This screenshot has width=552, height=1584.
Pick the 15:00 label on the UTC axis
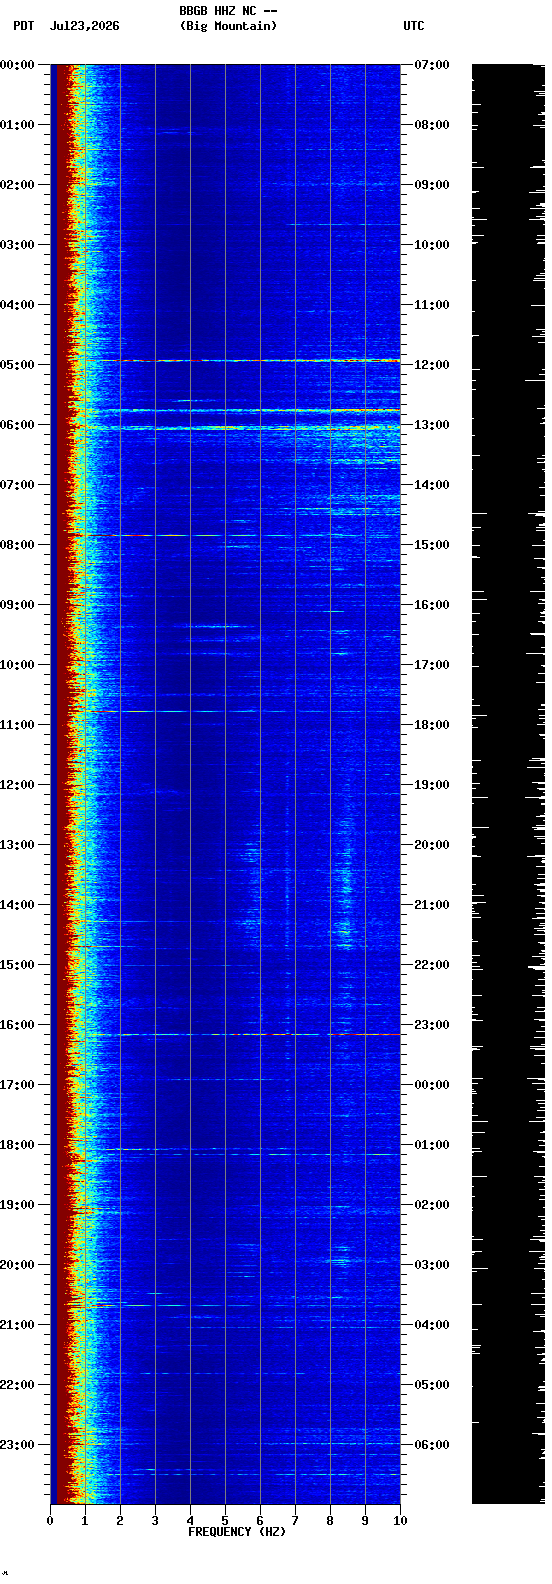coord(432,545)
